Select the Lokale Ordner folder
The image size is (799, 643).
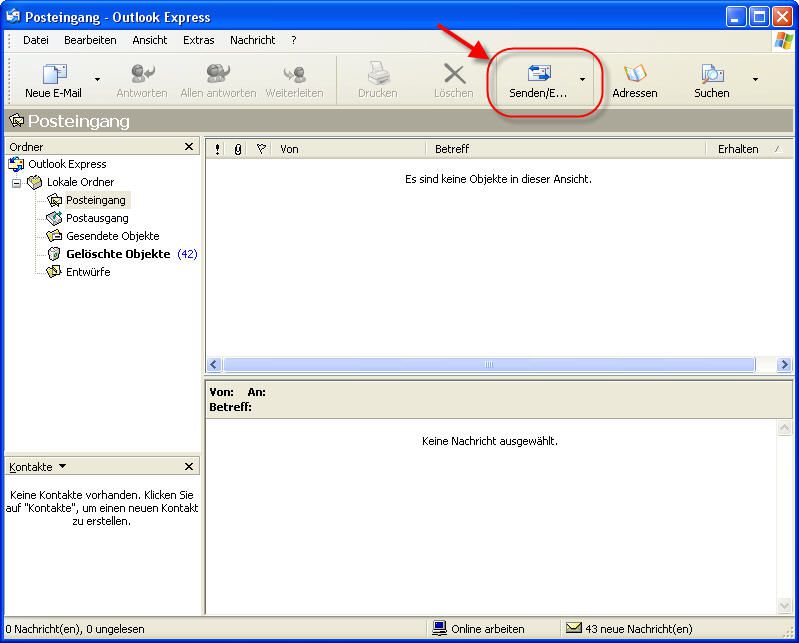point(81,182)
